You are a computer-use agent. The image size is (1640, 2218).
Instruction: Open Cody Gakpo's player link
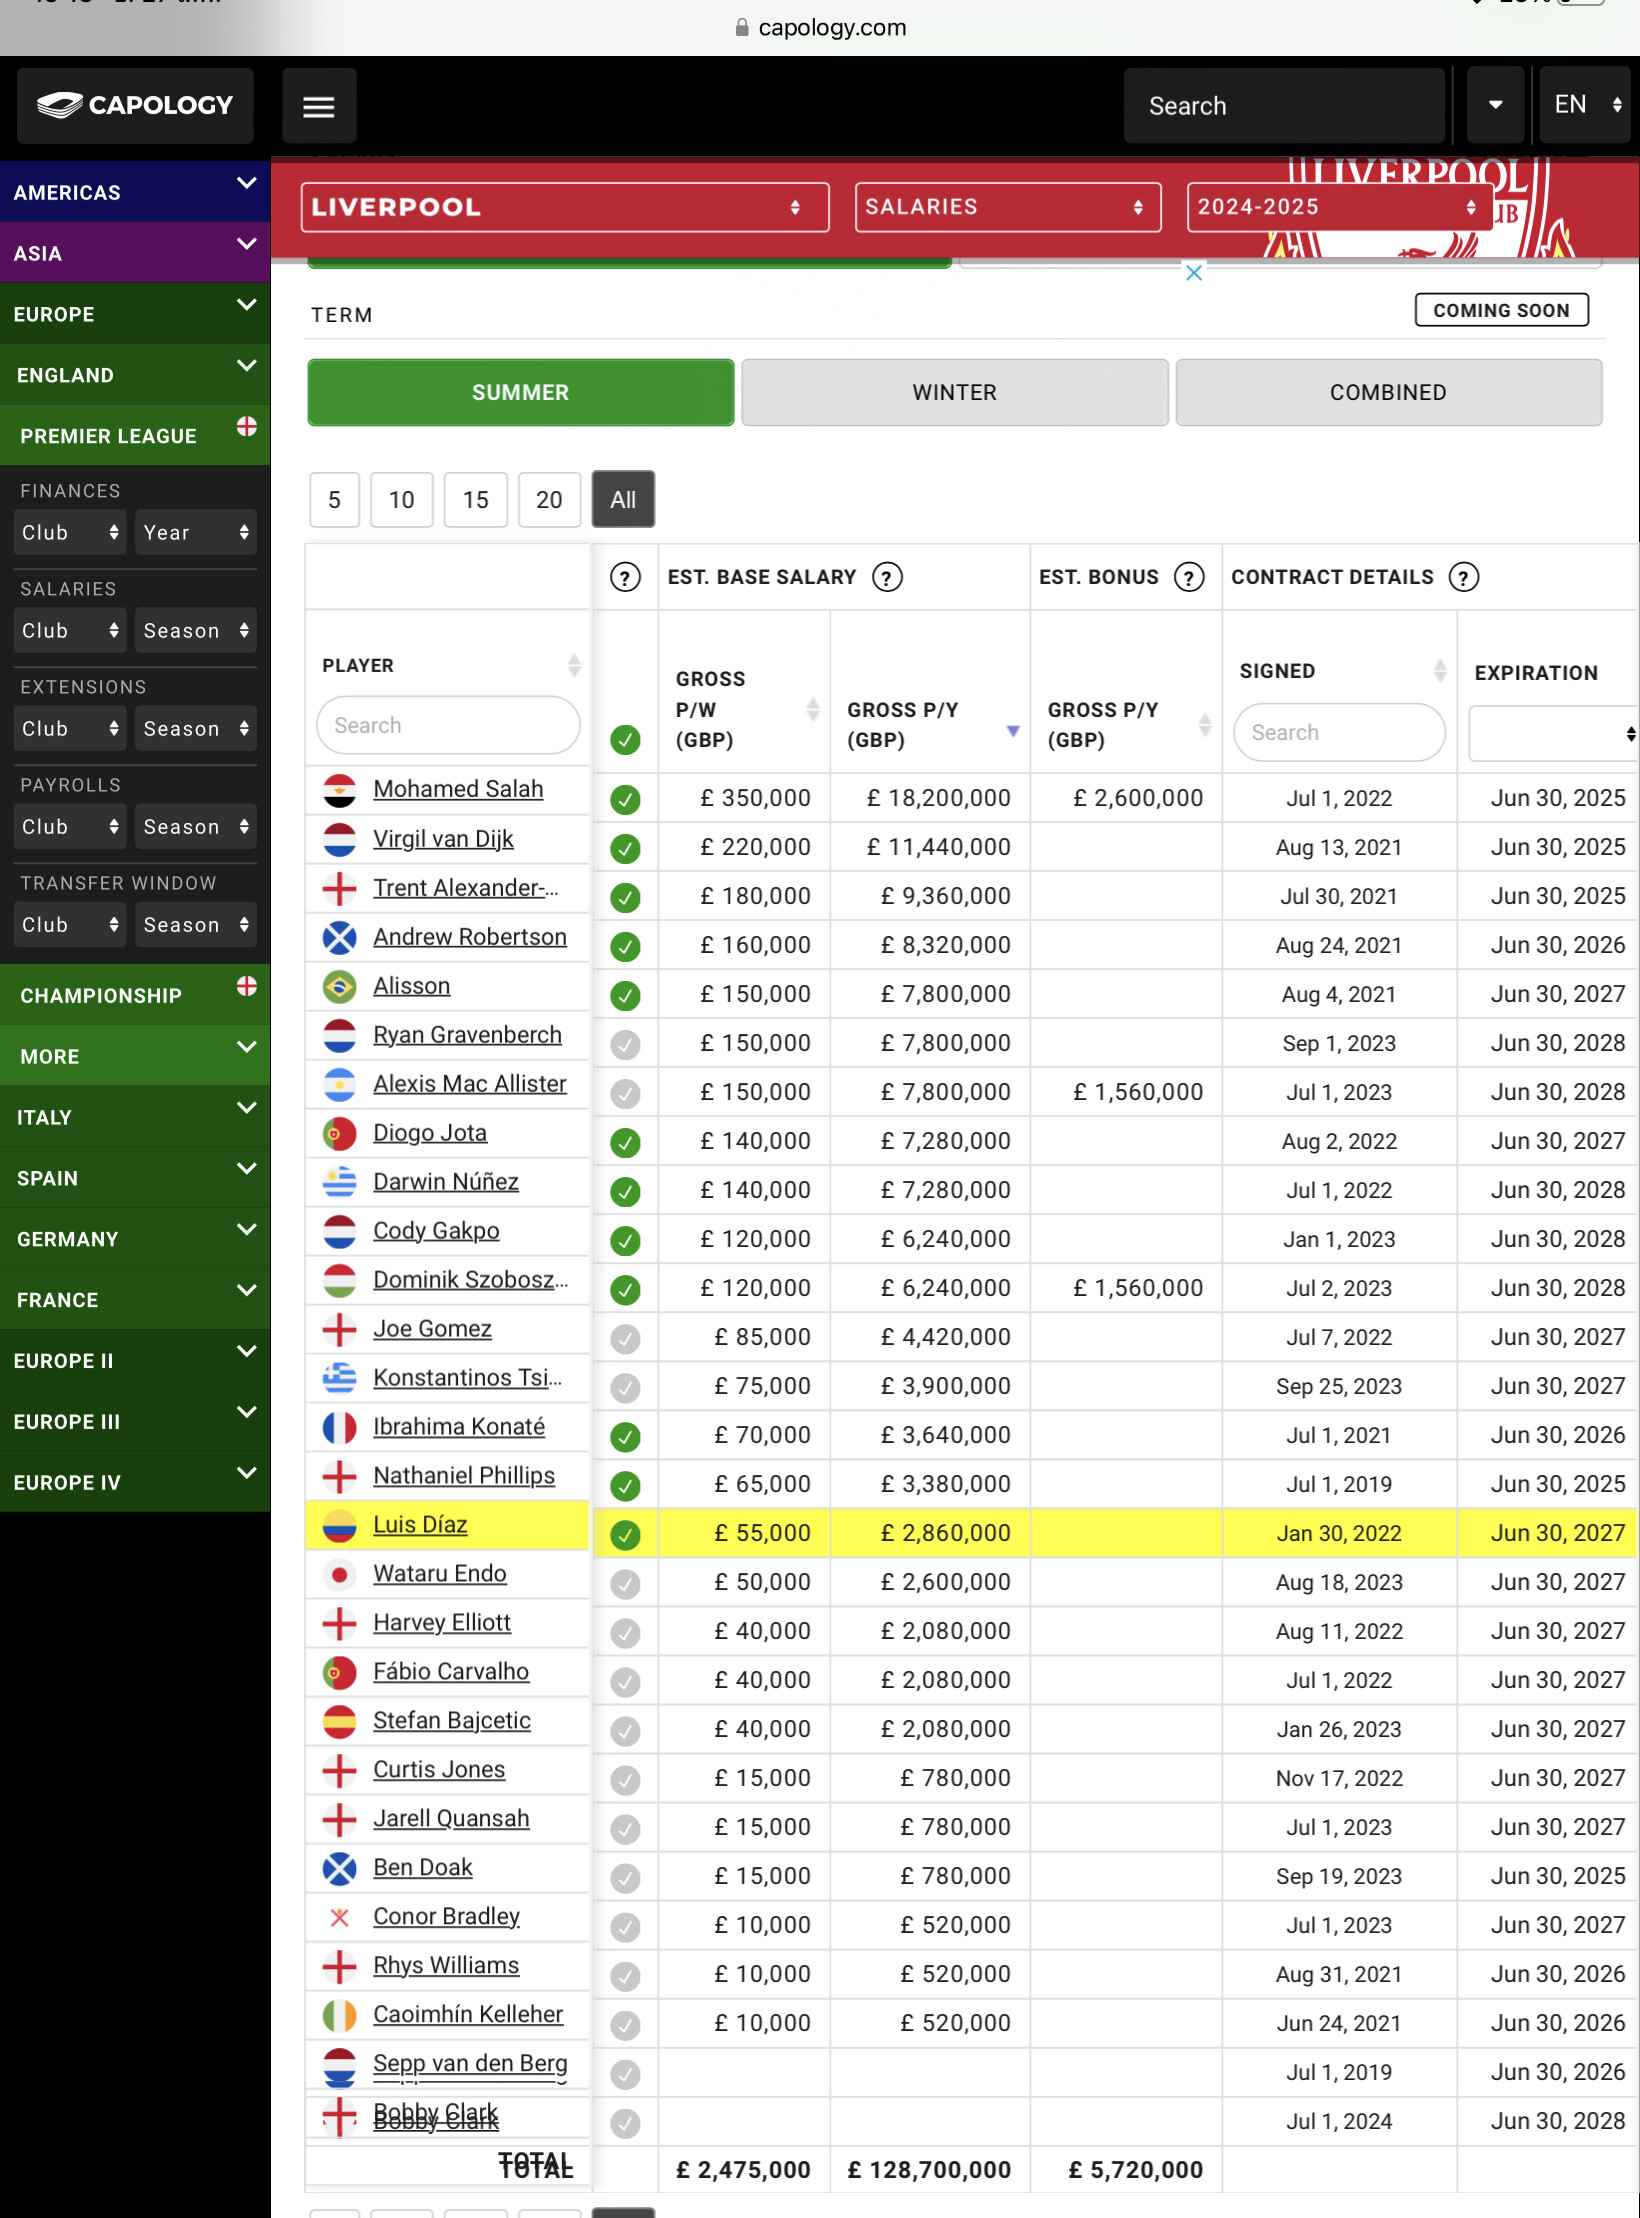click(x=436, y=1231)
